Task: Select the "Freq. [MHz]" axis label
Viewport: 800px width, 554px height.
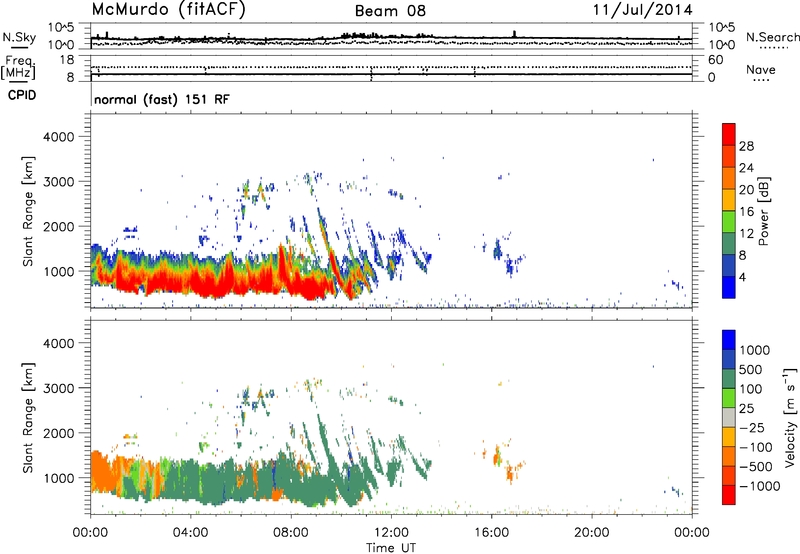Action: click(x=18, y=67)
